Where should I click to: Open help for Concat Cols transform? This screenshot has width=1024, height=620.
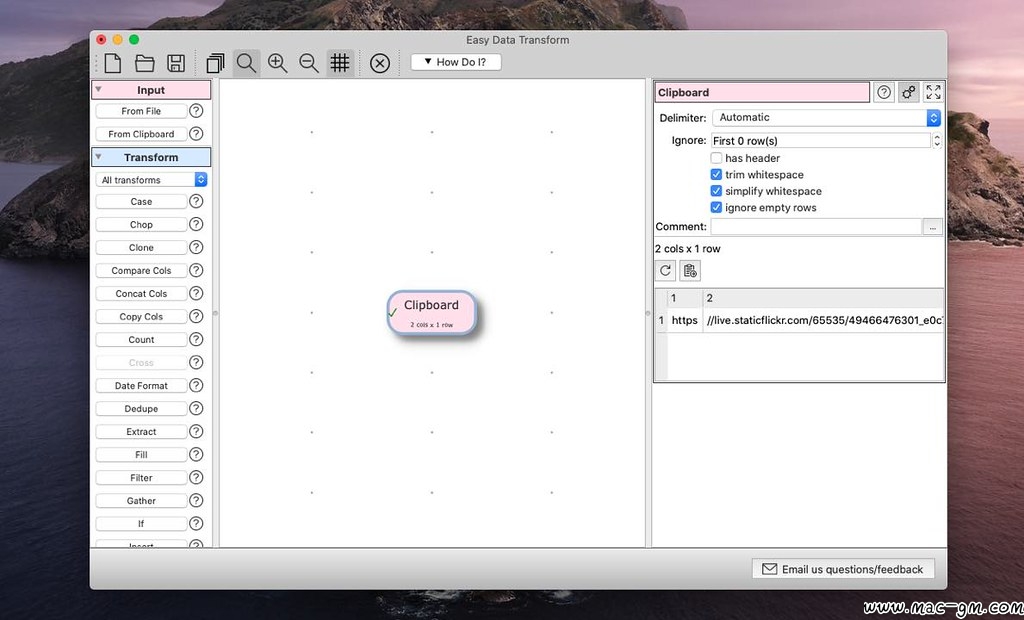(196, 293)
